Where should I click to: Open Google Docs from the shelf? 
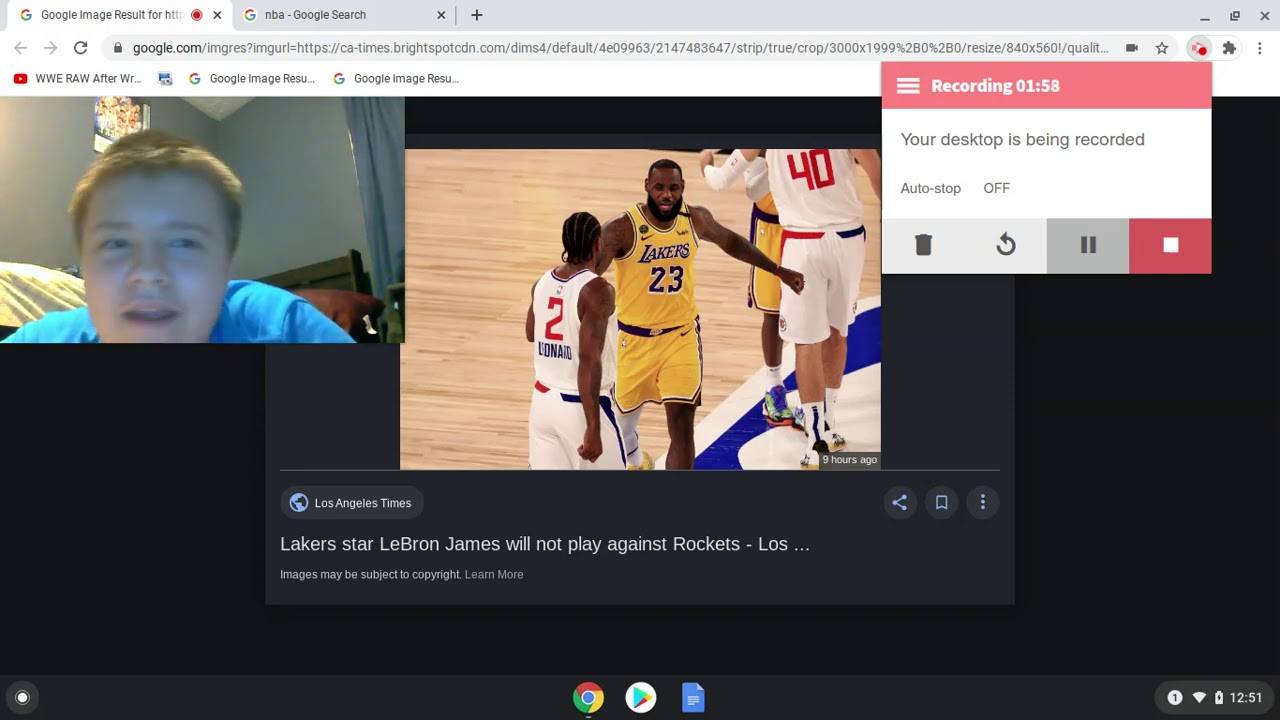click(x=693, y=698)
